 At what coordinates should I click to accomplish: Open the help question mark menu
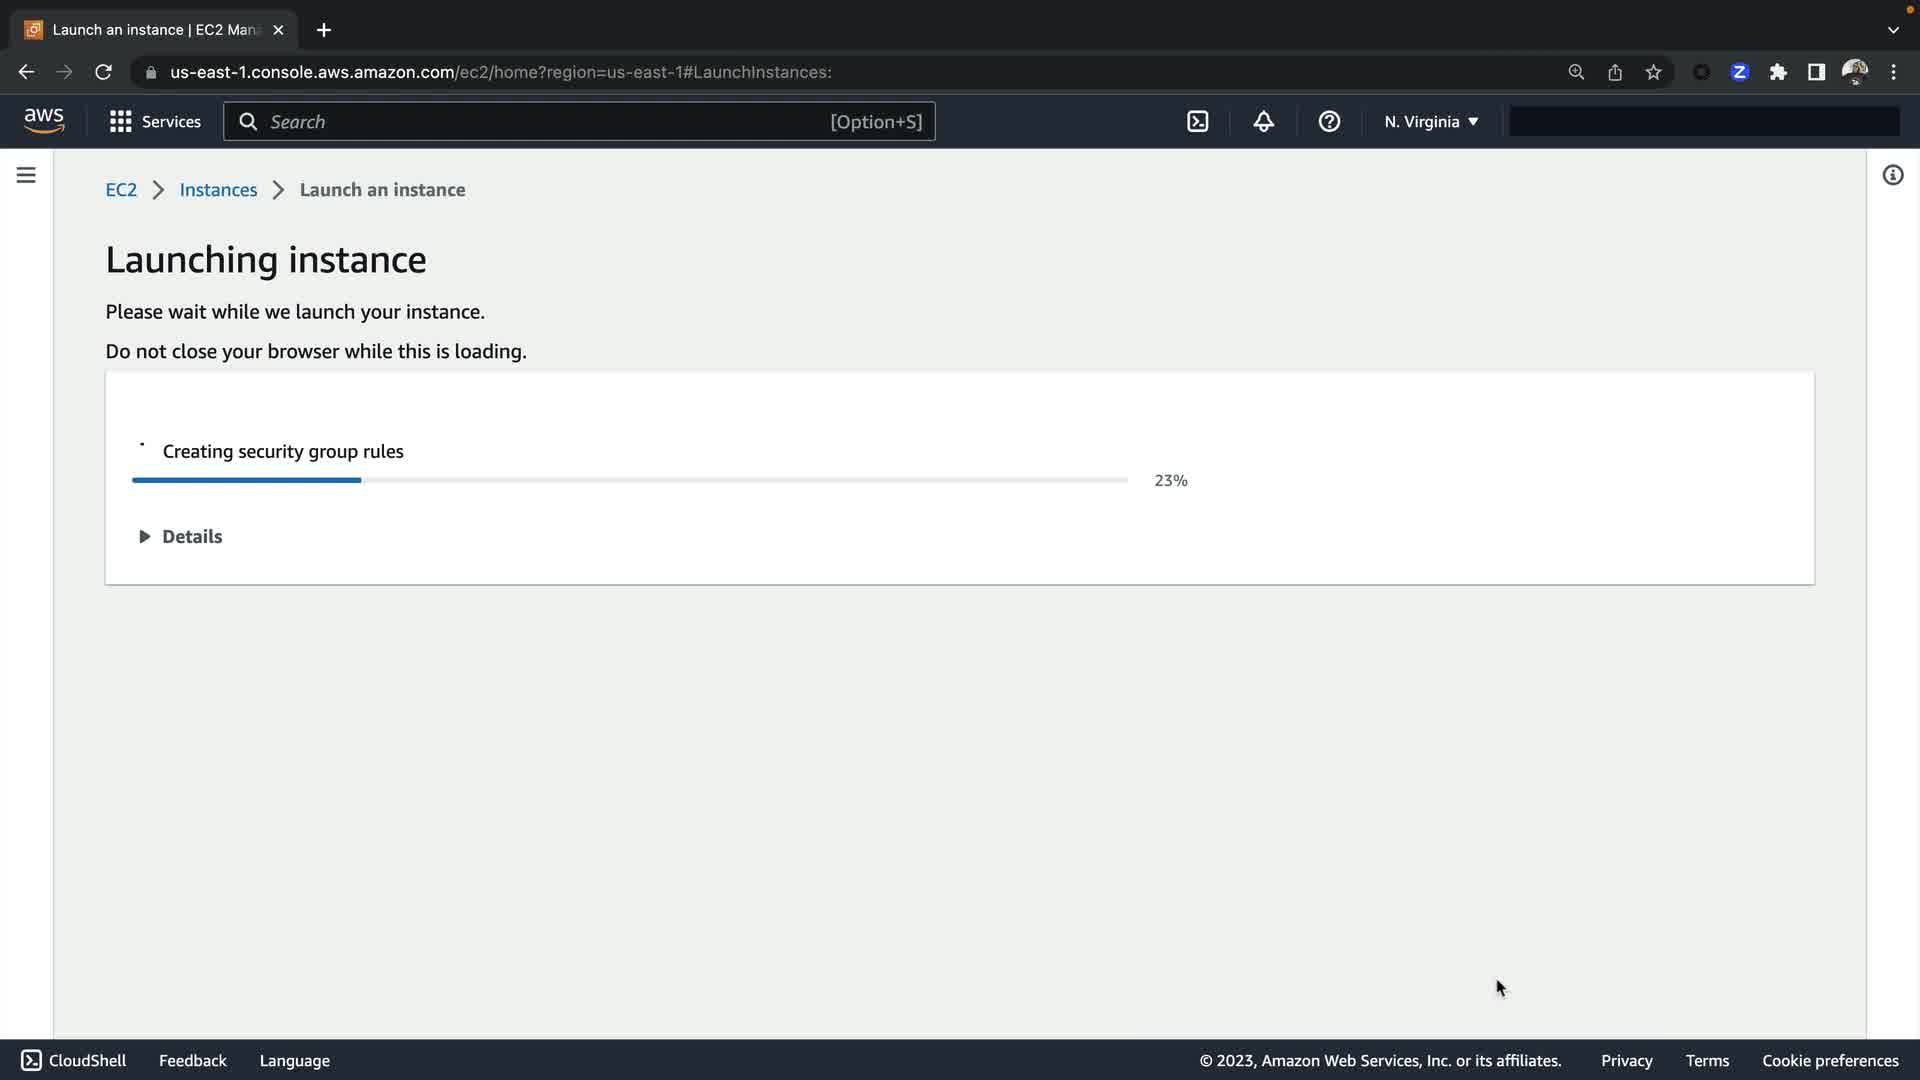1329,122
